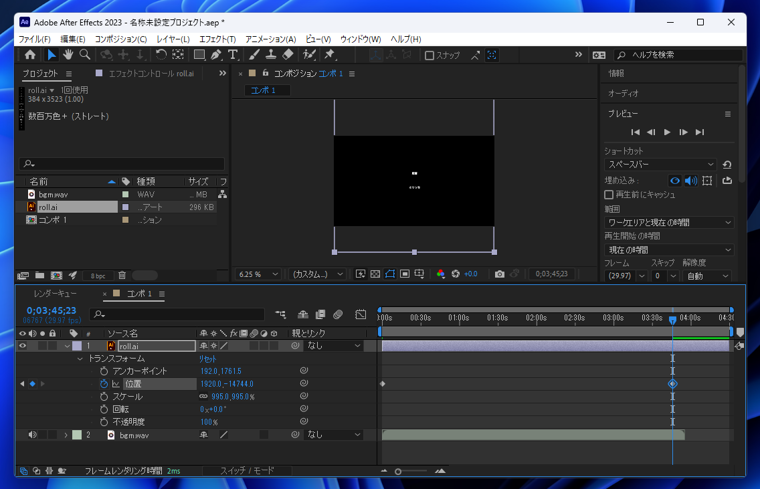
Task: Open the 現在の時間 play-from dropdown
Action: point(669,250)
